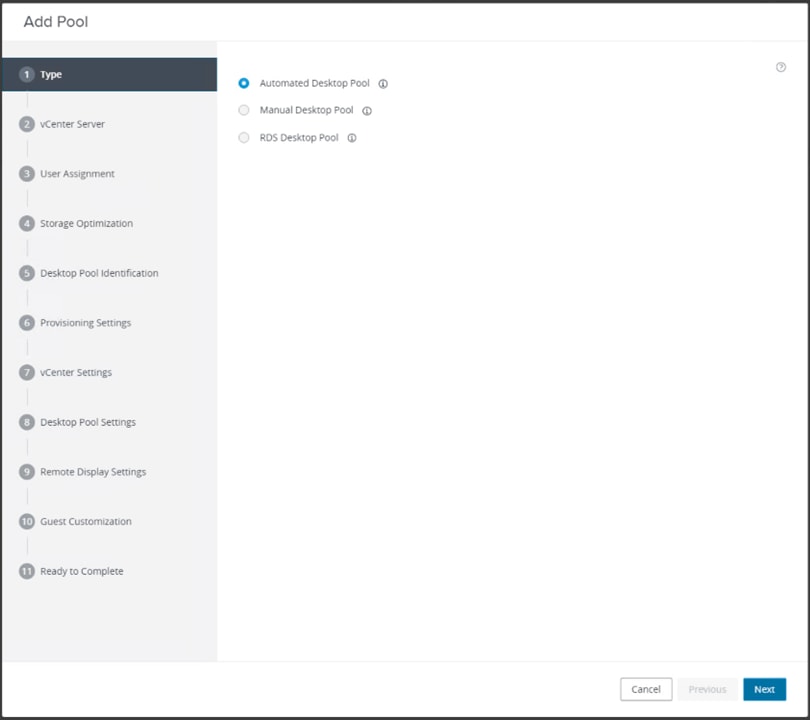Click info icon beside Automated Desktop Pool
The width and height of the screenshot is (810, 720).
(x=383, y=84)
